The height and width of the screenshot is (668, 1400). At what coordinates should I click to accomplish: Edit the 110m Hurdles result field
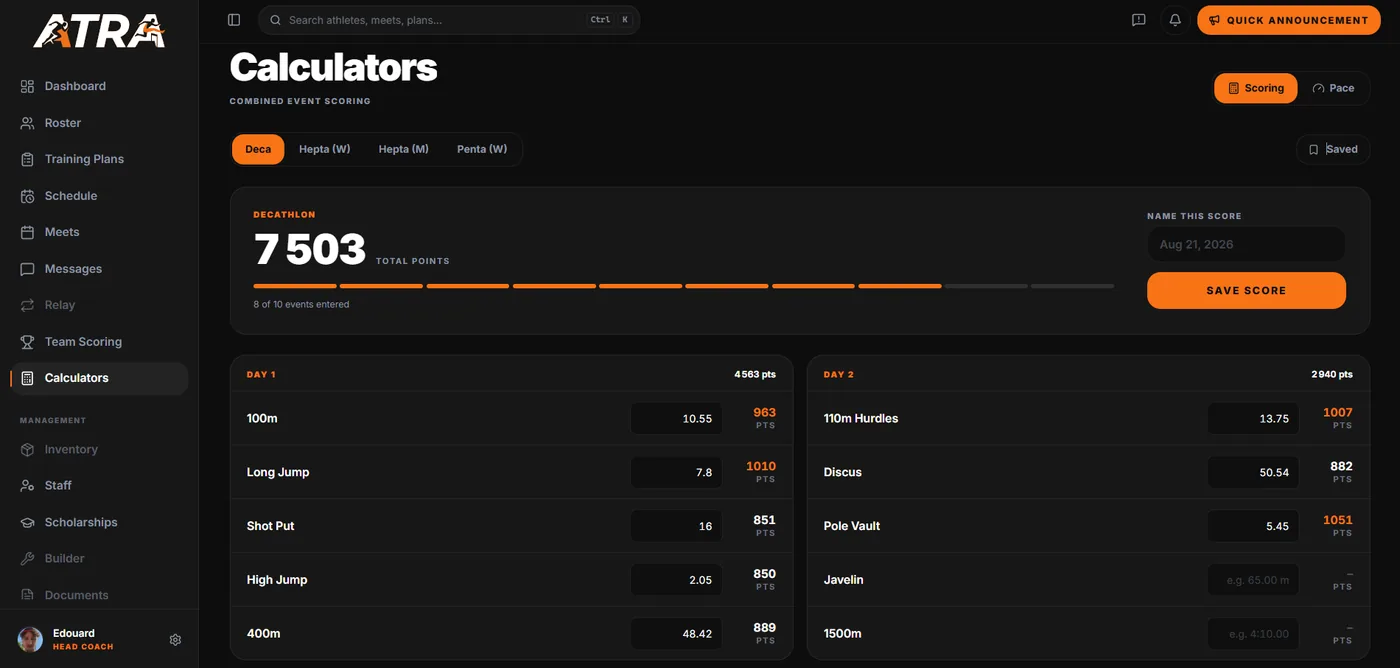pos(1253,419)
